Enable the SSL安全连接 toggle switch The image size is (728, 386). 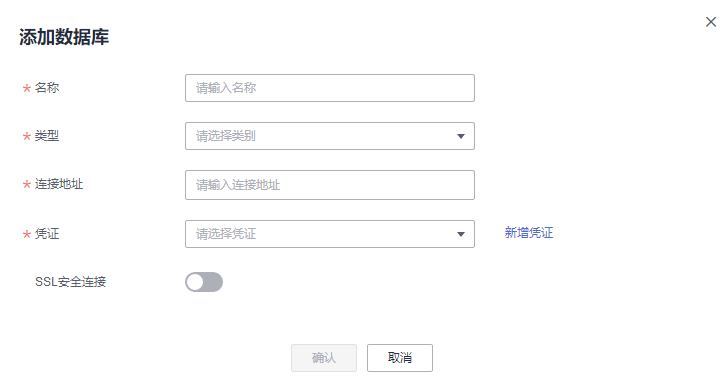(204, 282)
